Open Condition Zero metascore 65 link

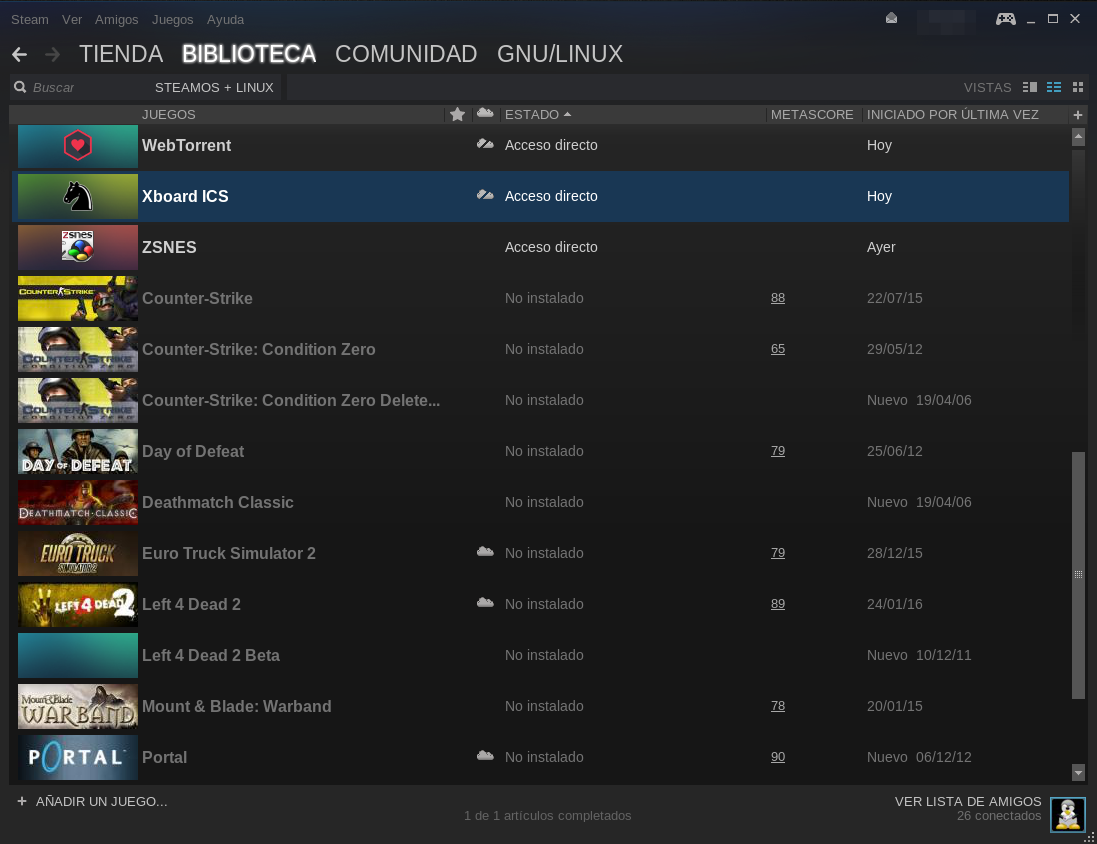click(x=778, y=349)
